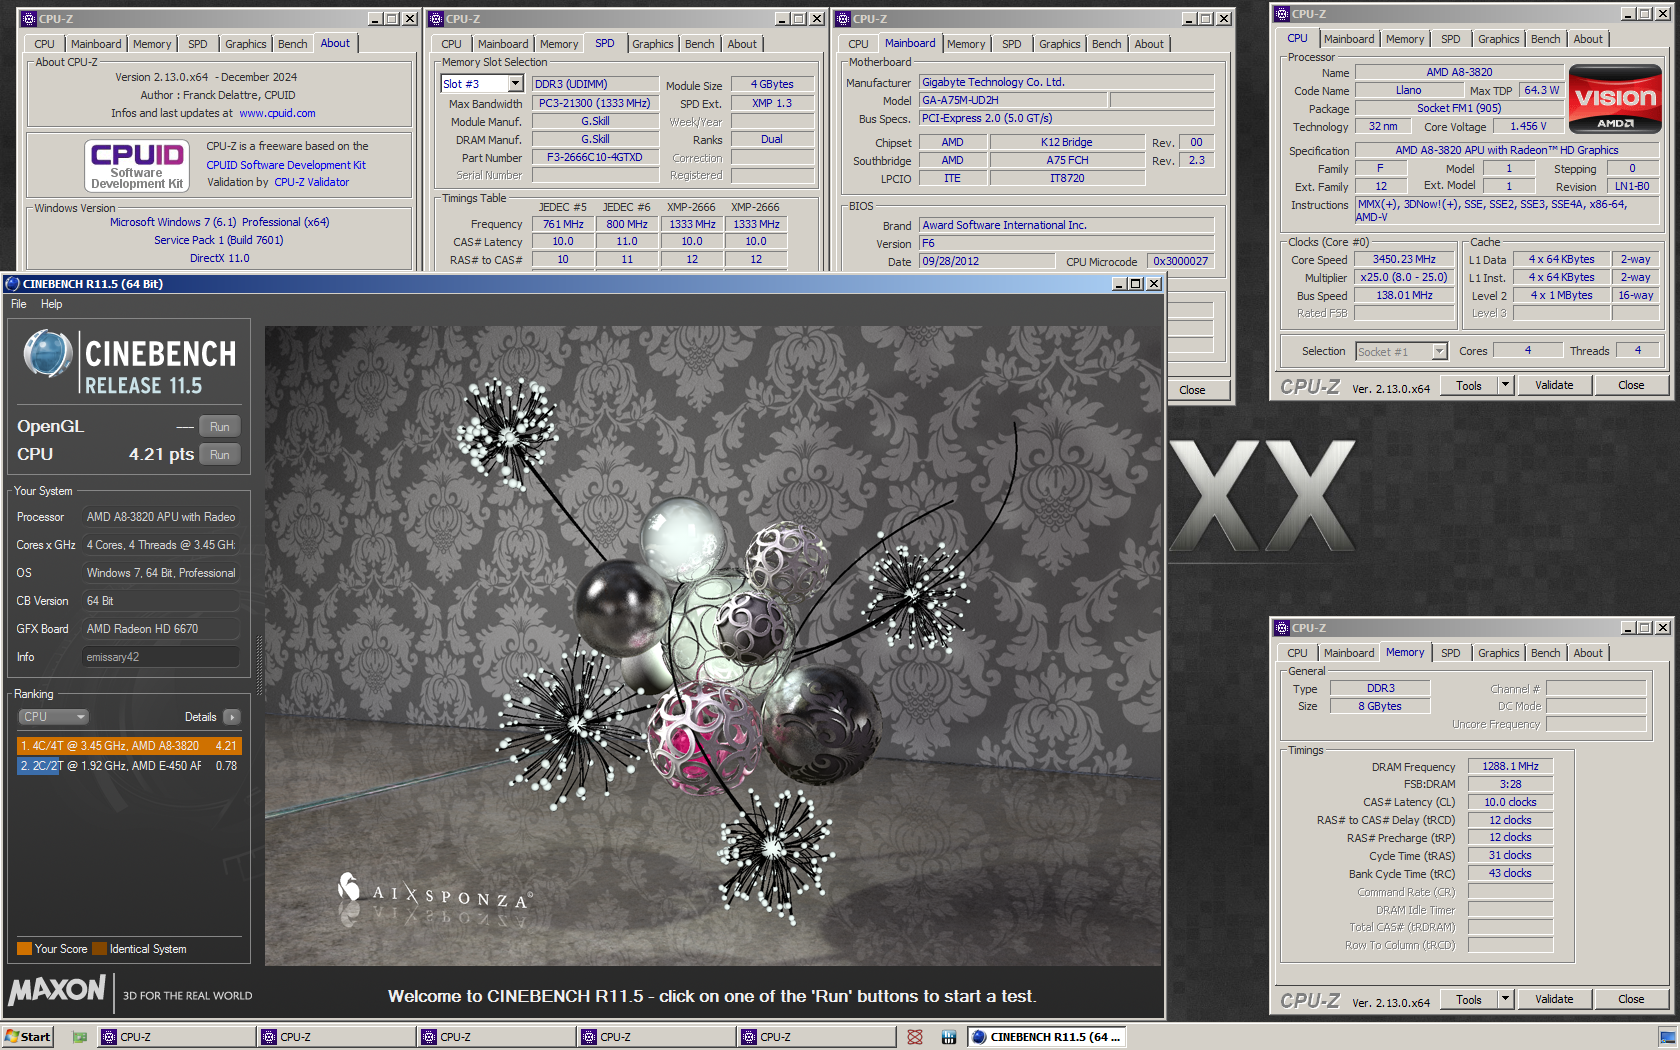Click the PC3-21300 (1333 MHz) max bandwidth value
Screen dimensions: 1680x1050
pyautogui.click(x=594, y=103)
